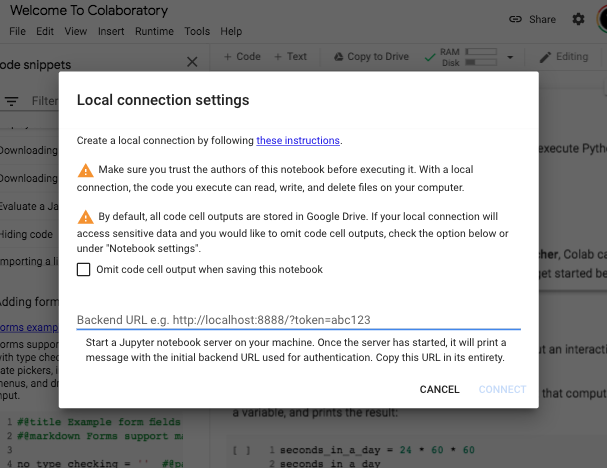Click the user account avatar
This screenshot has width=607, height=468.
[602, 19]
